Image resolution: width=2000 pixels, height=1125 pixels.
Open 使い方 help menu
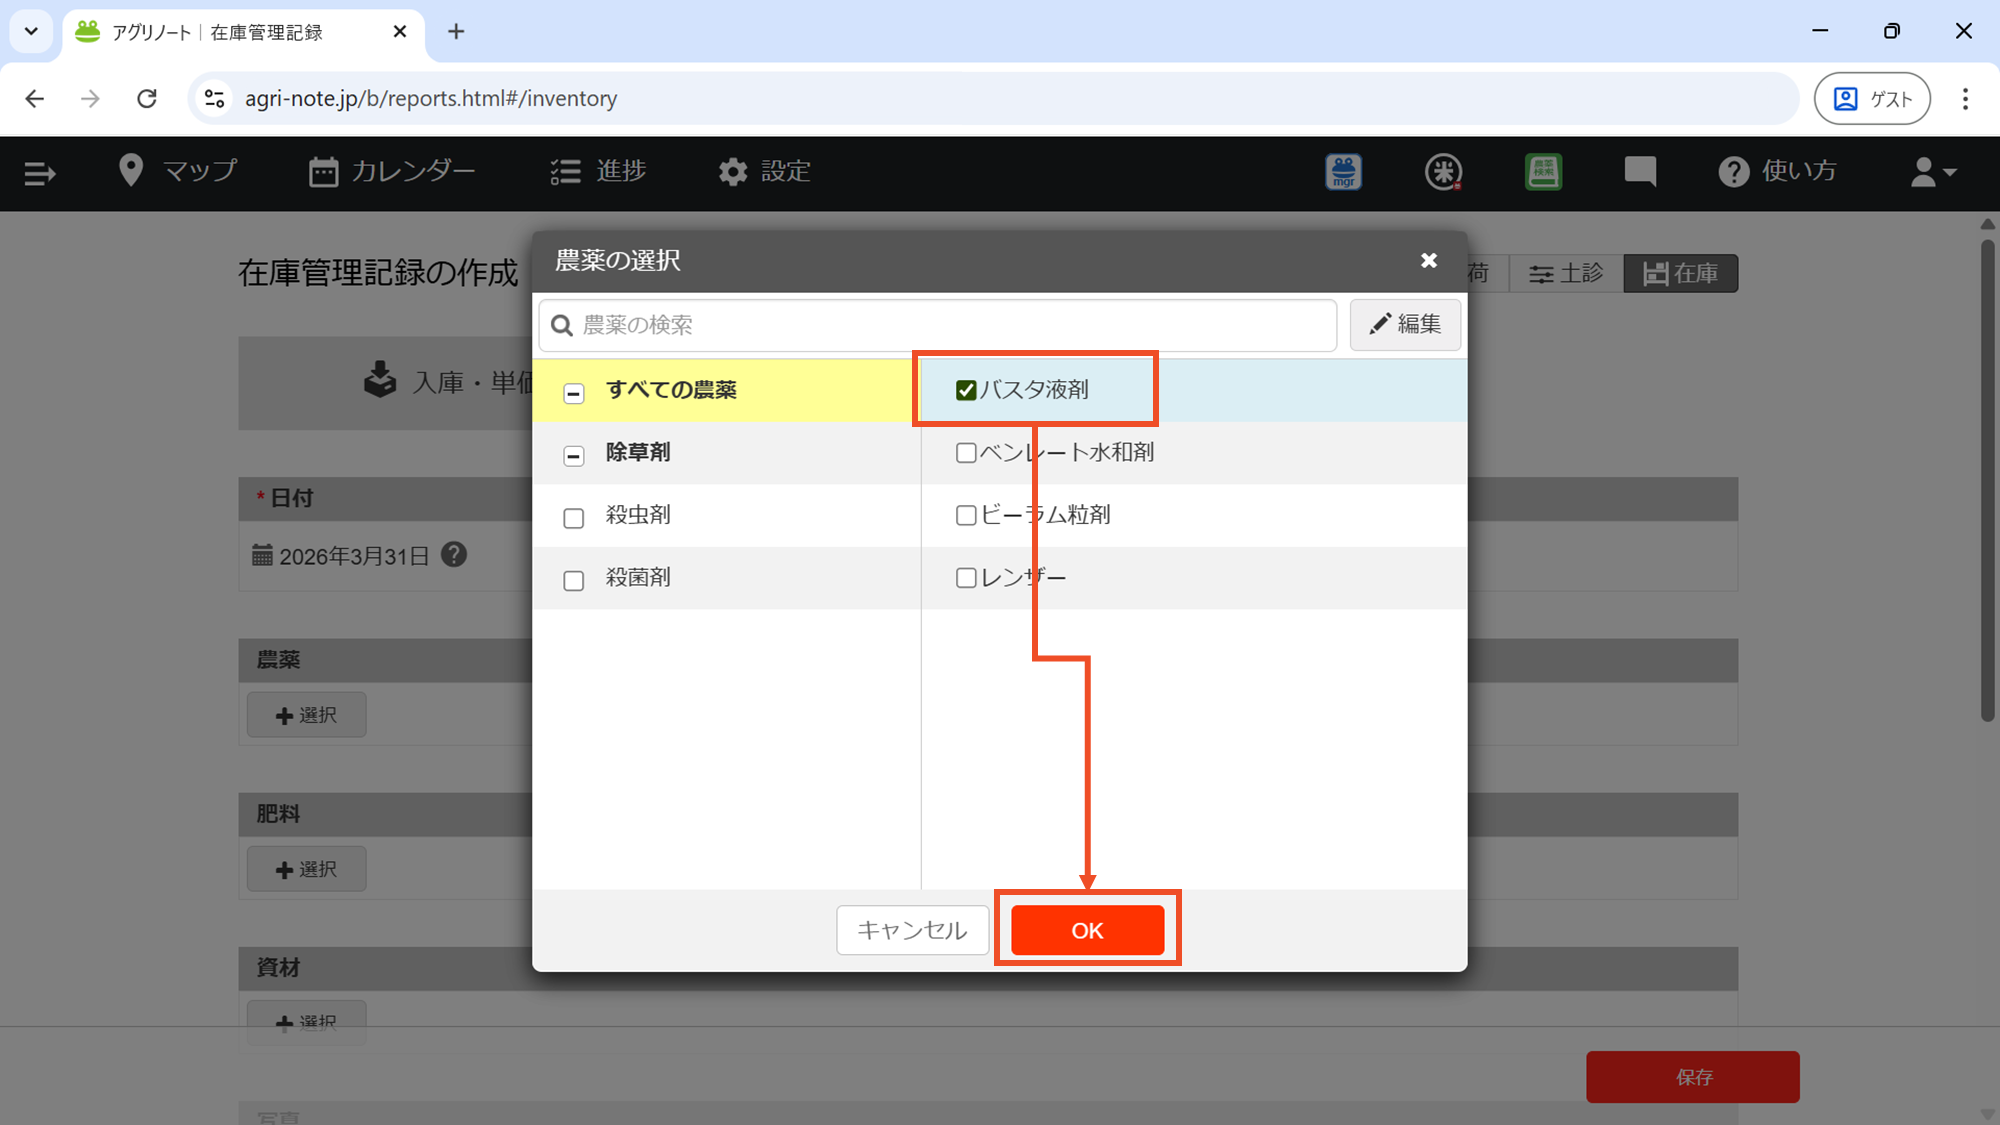(1778, 171)
